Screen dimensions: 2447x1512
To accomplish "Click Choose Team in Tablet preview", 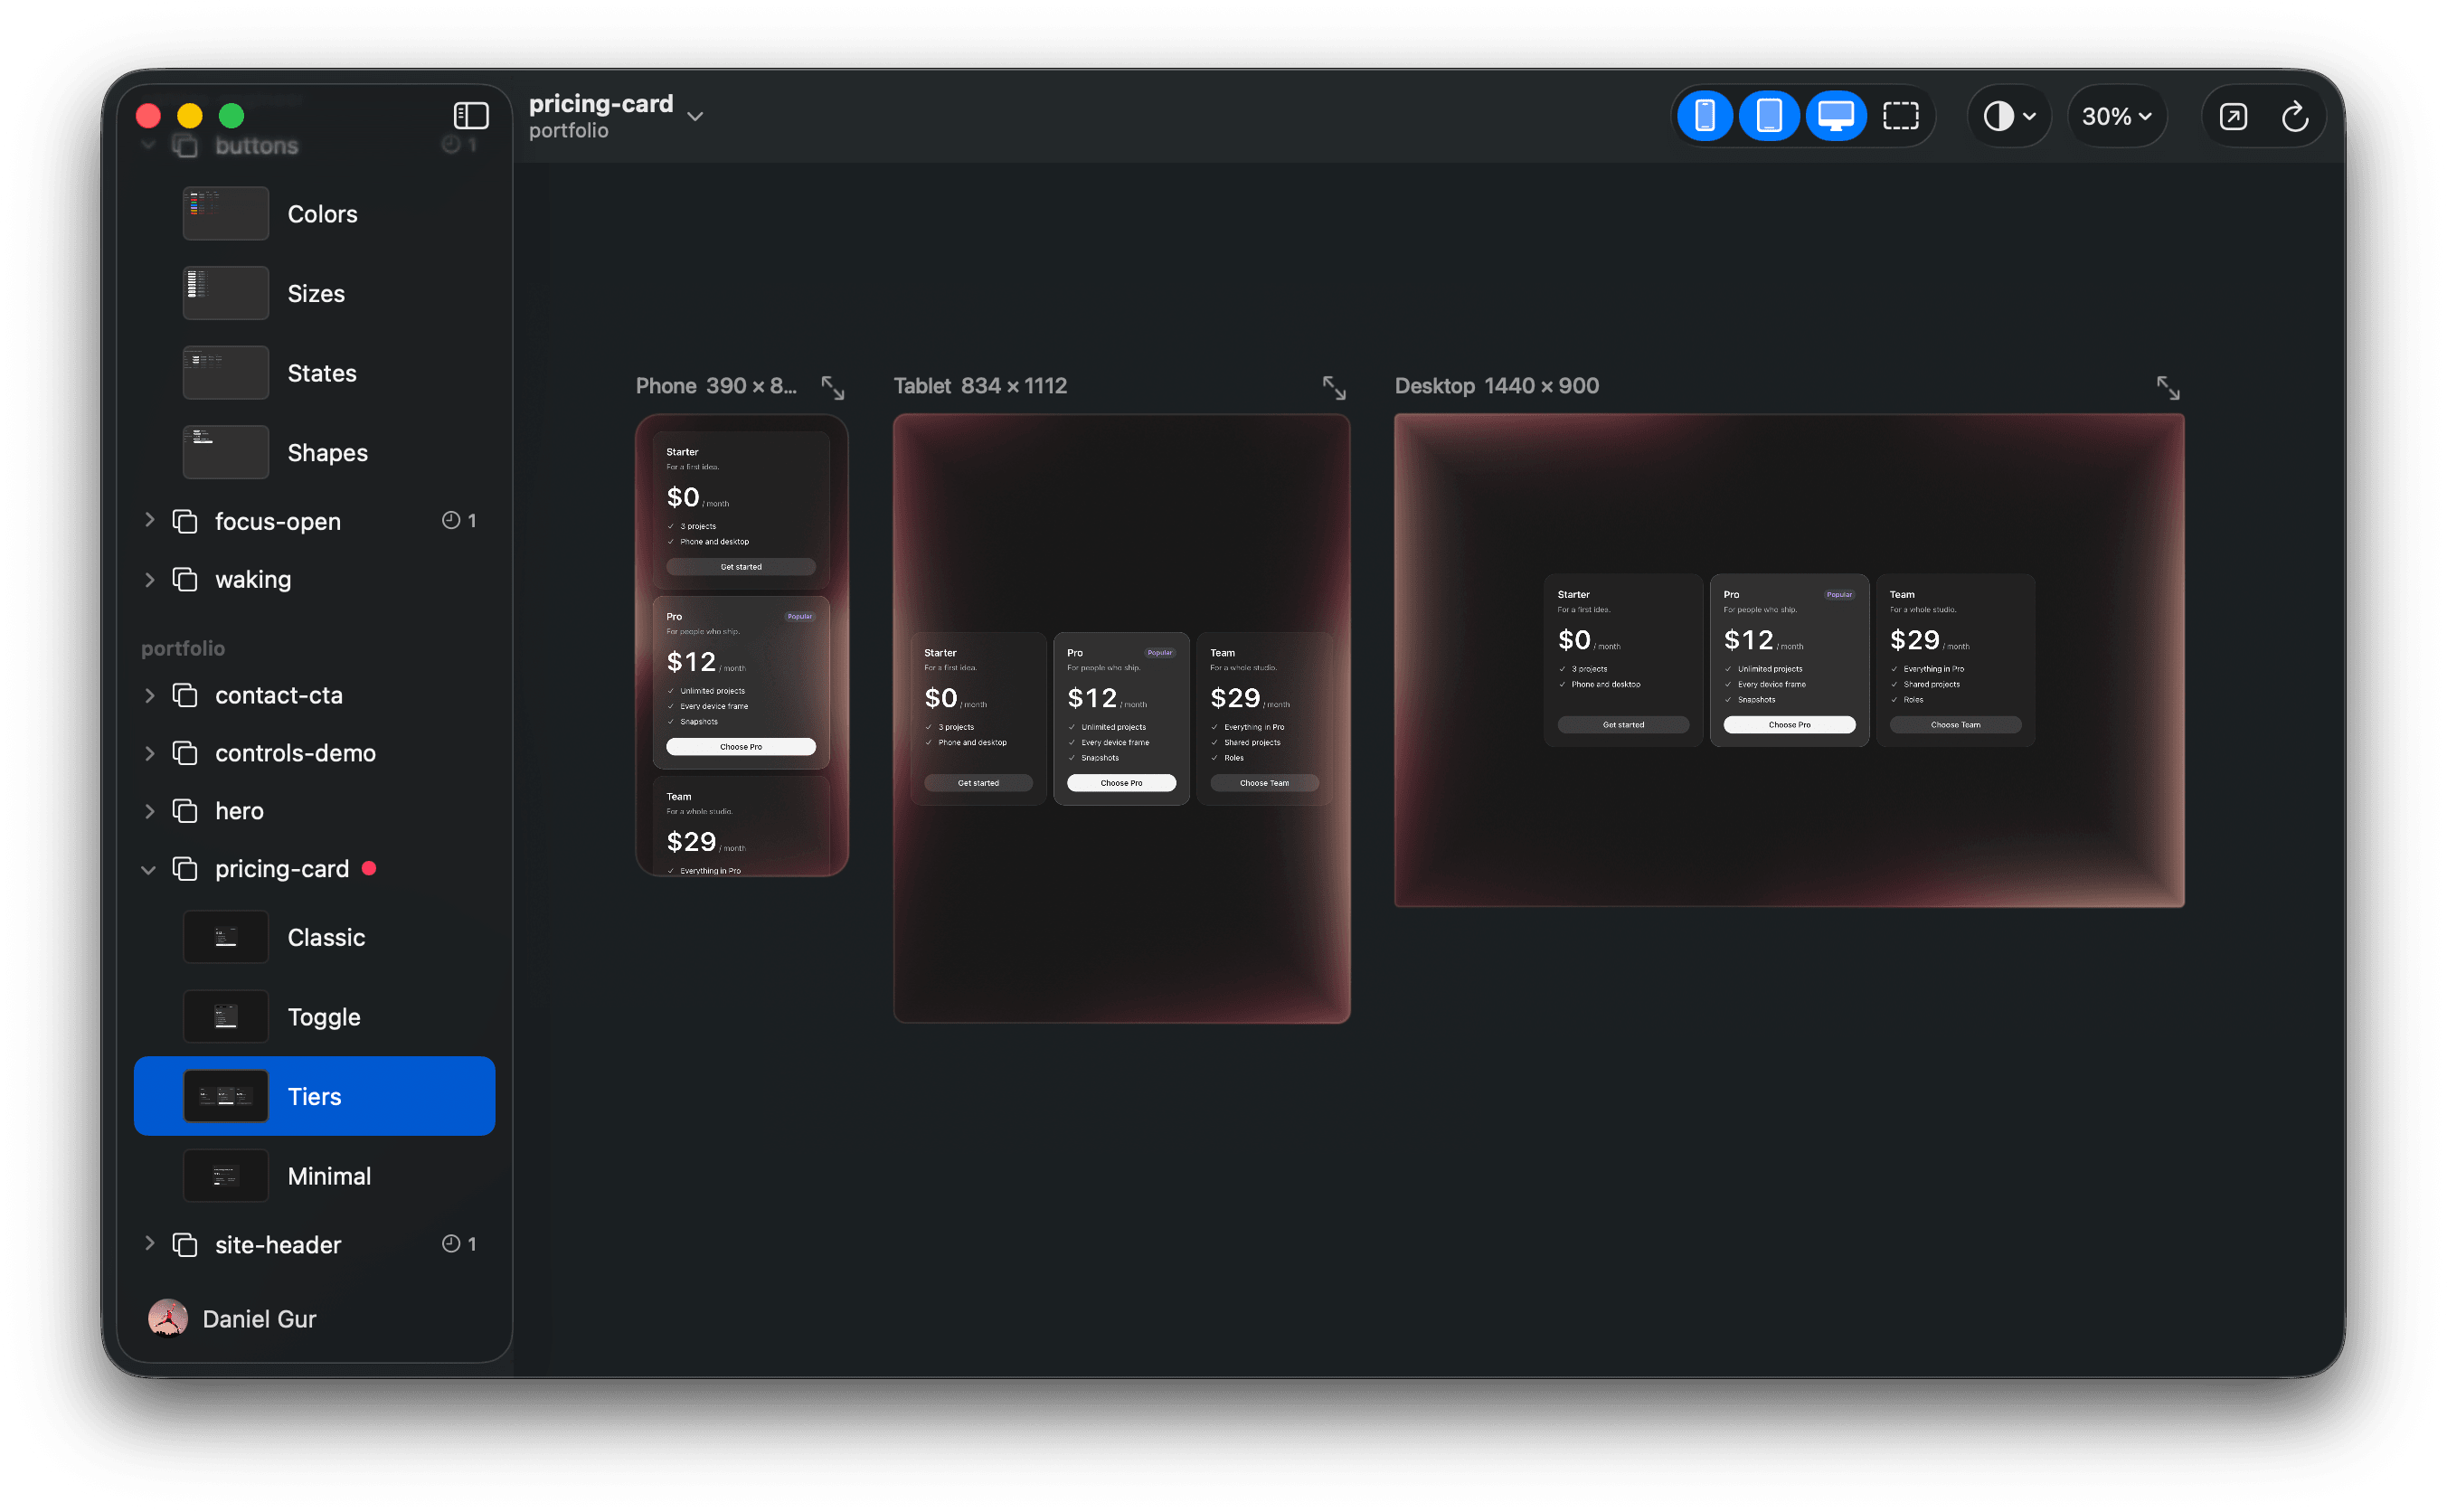I will point(1264,783).
